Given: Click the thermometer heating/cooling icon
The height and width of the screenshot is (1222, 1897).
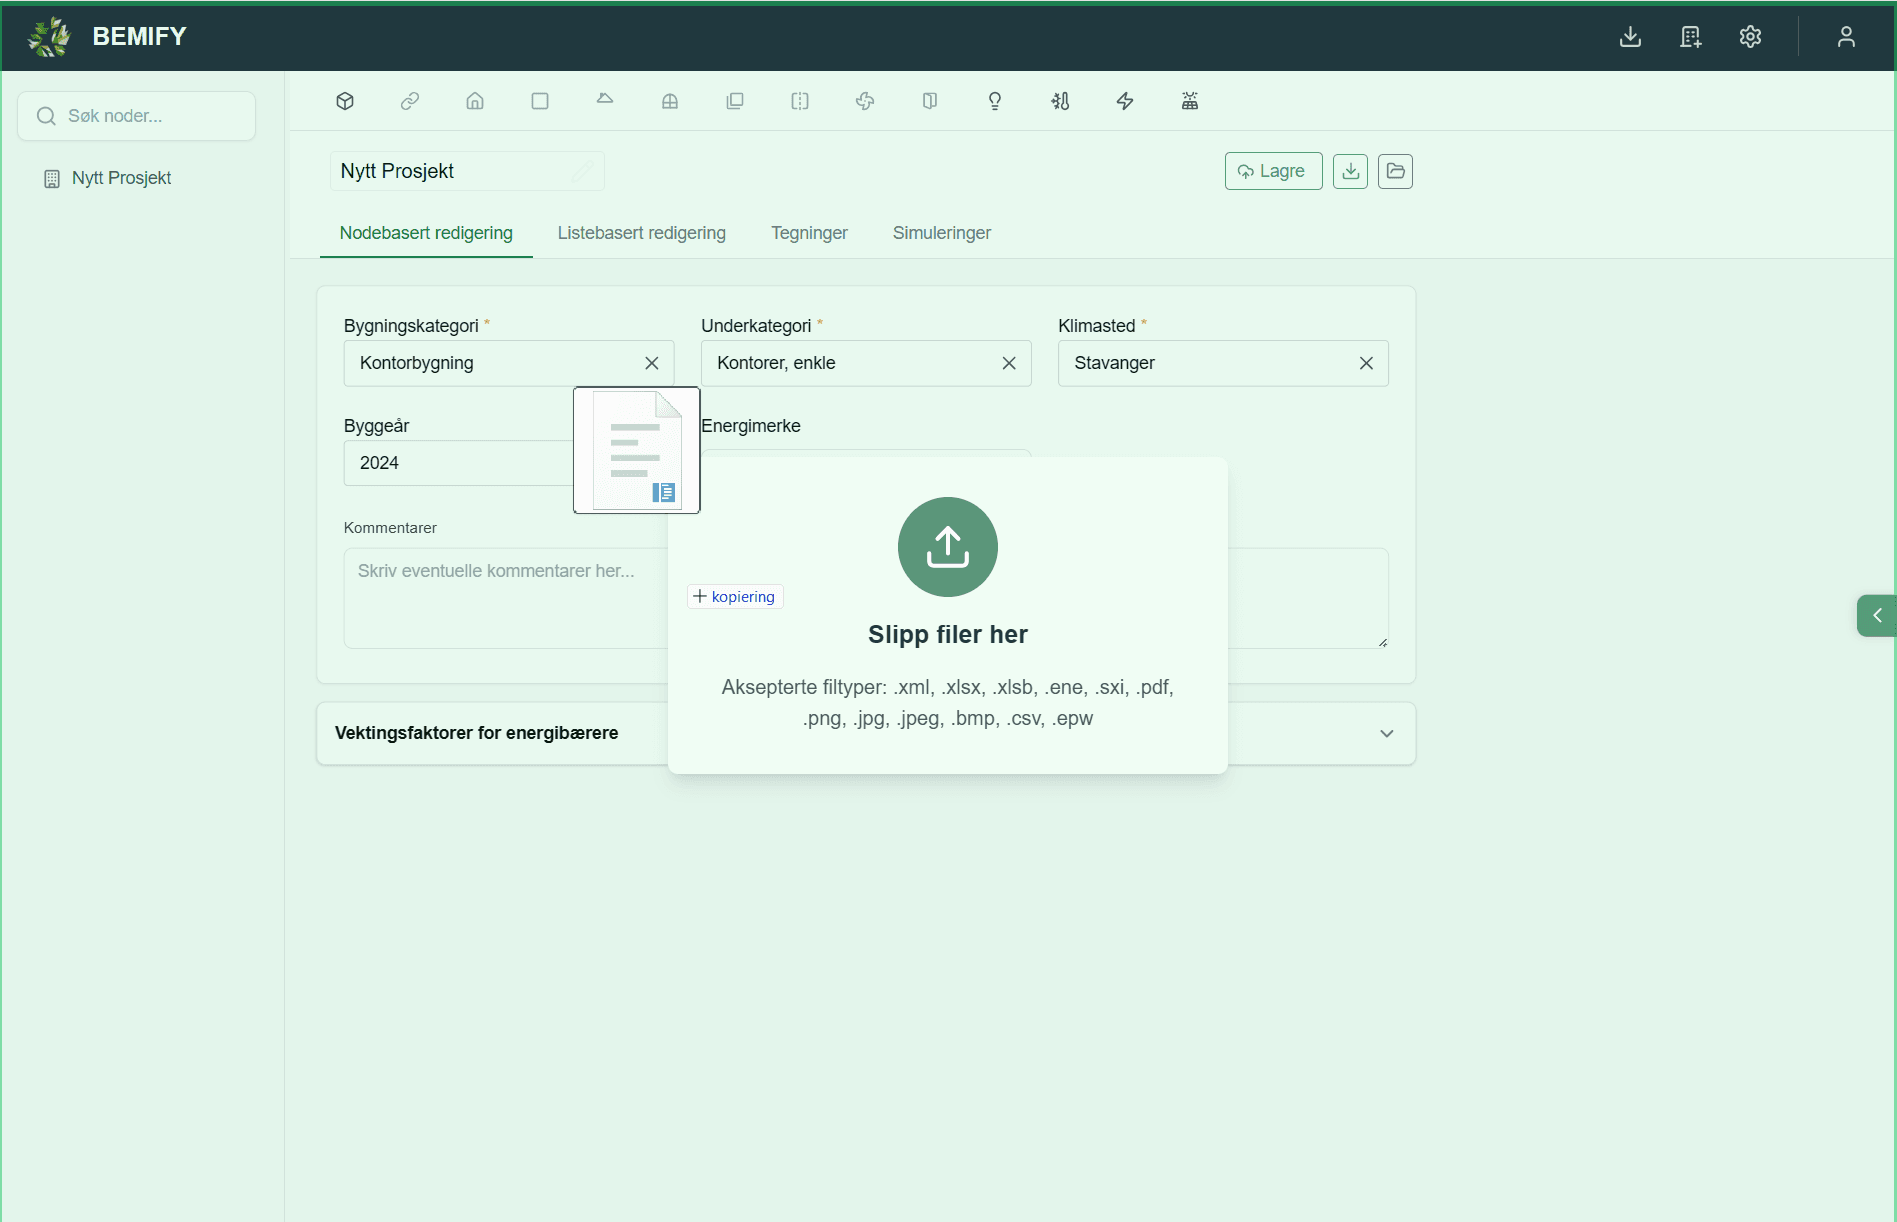Looking at the screenshot, I should tap(1060, 101).
